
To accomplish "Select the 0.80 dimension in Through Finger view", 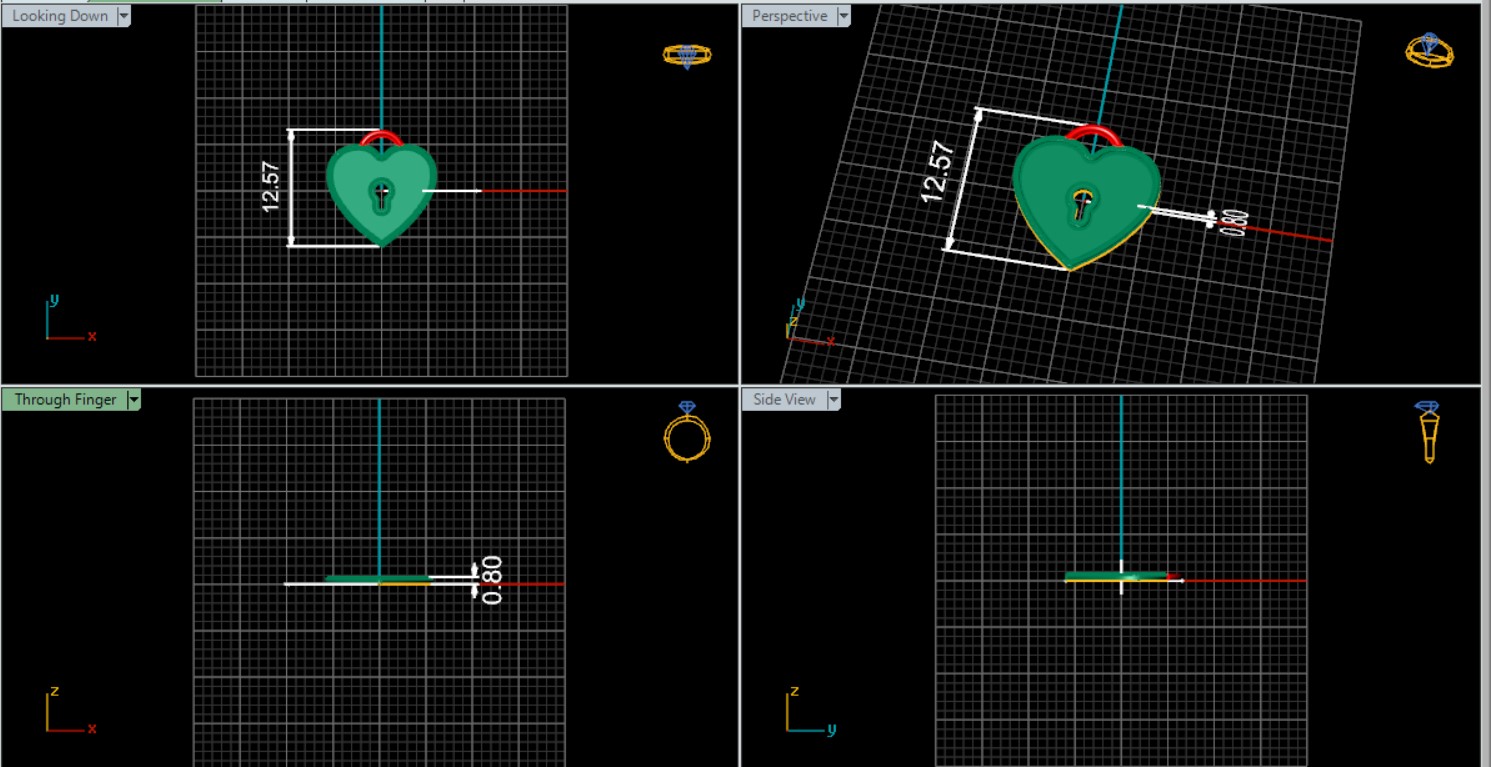I will (492, 580).
